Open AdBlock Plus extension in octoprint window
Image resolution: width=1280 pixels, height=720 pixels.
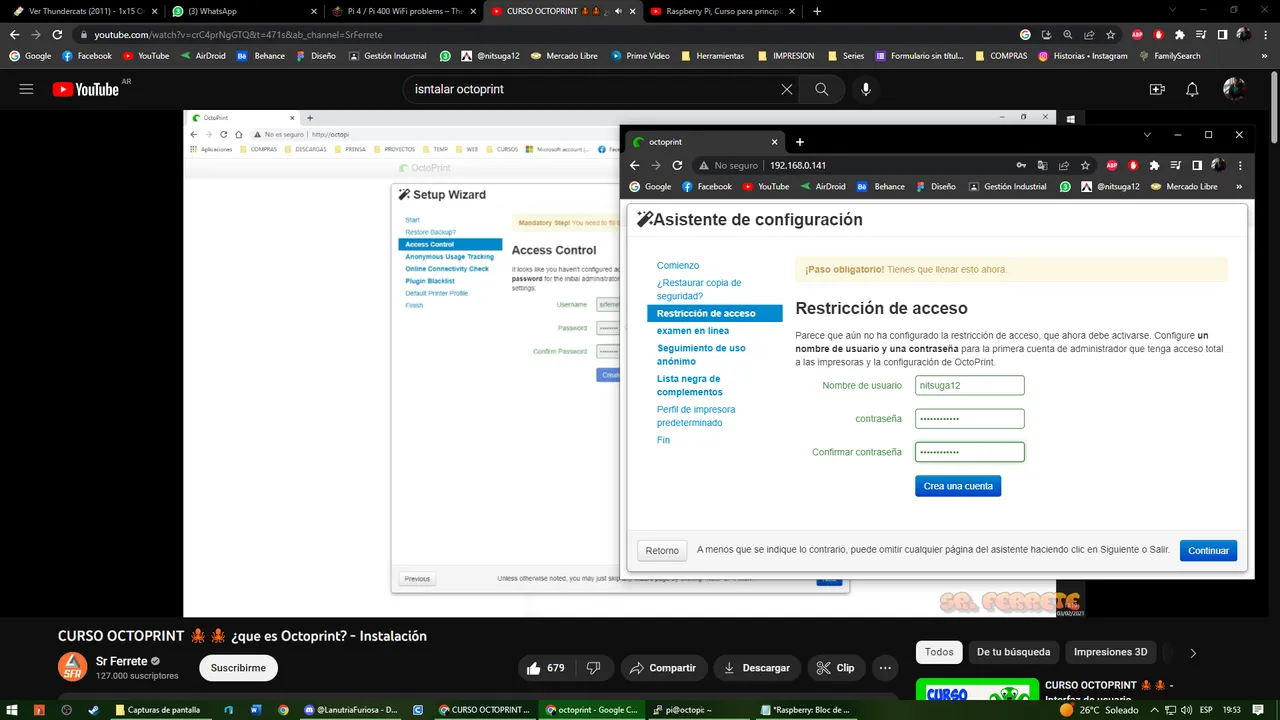point(1112,165)
